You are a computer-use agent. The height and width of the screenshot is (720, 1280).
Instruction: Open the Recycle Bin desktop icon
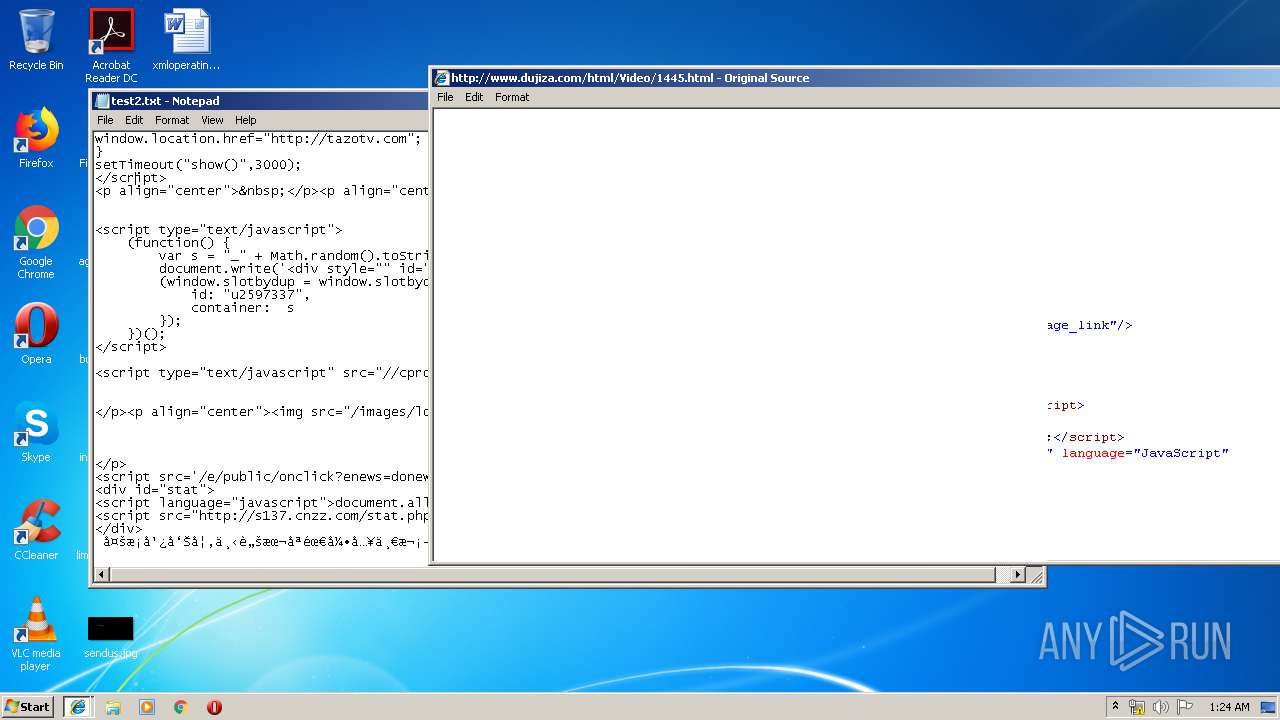(x=36, y=40)
